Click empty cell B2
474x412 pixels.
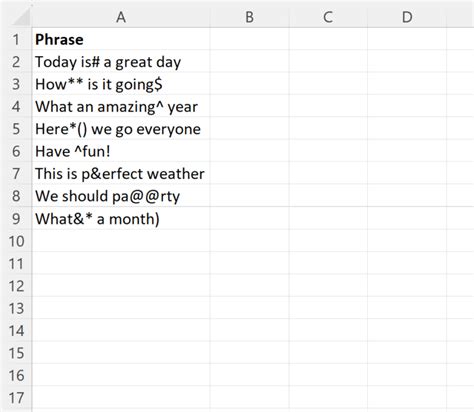pyautogui.click(x=250, y=61)
